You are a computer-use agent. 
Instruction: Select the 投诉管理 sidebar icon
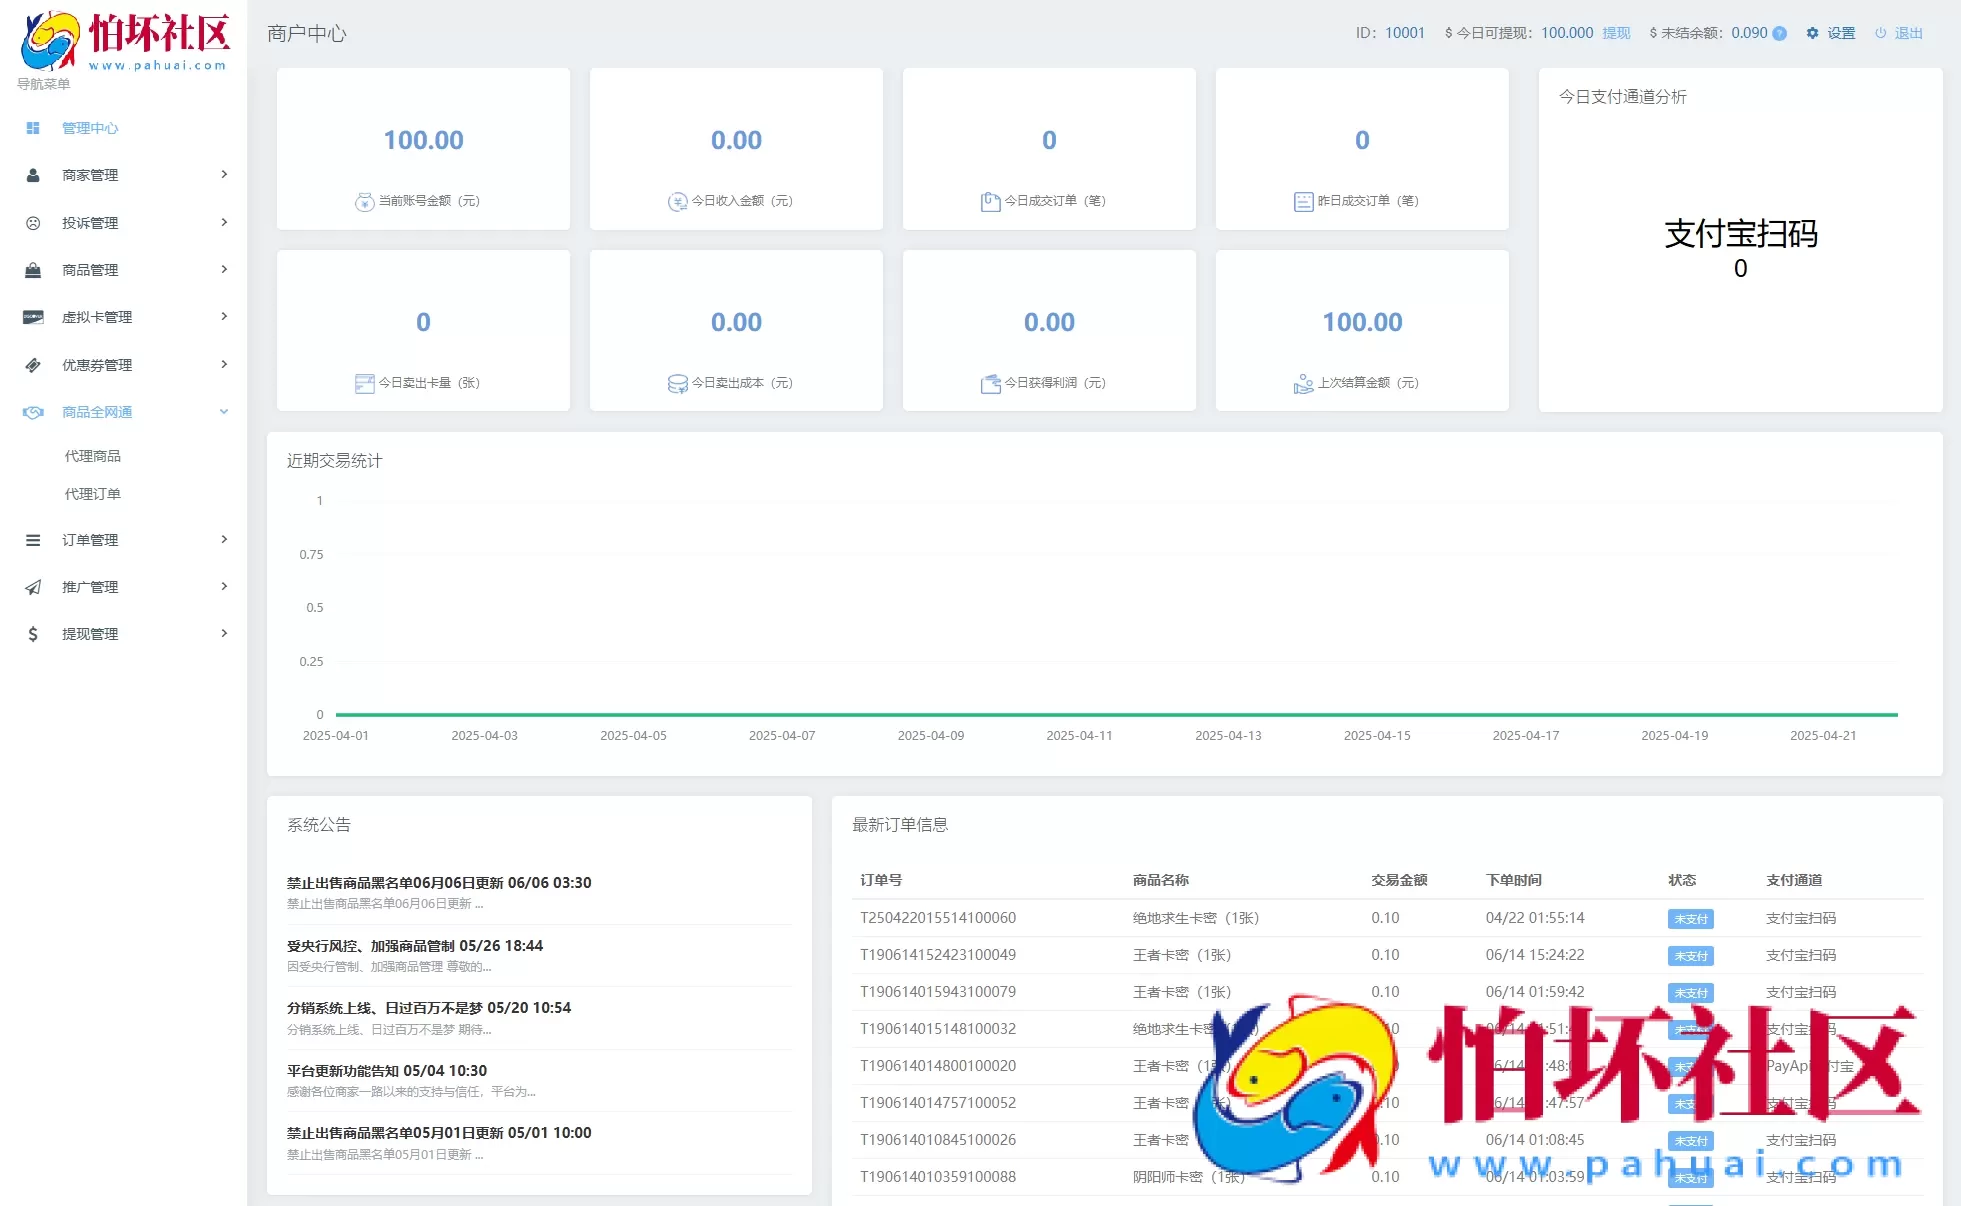coord(32,222)
